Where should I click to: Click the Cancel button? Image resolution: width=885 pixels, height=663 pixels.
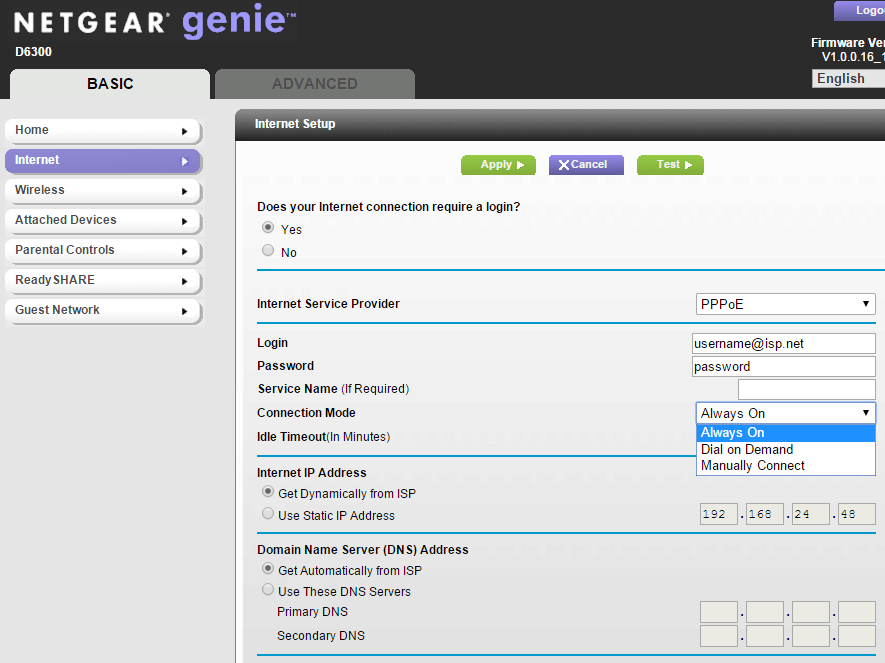pyautogui.click(x=586, y=165)
